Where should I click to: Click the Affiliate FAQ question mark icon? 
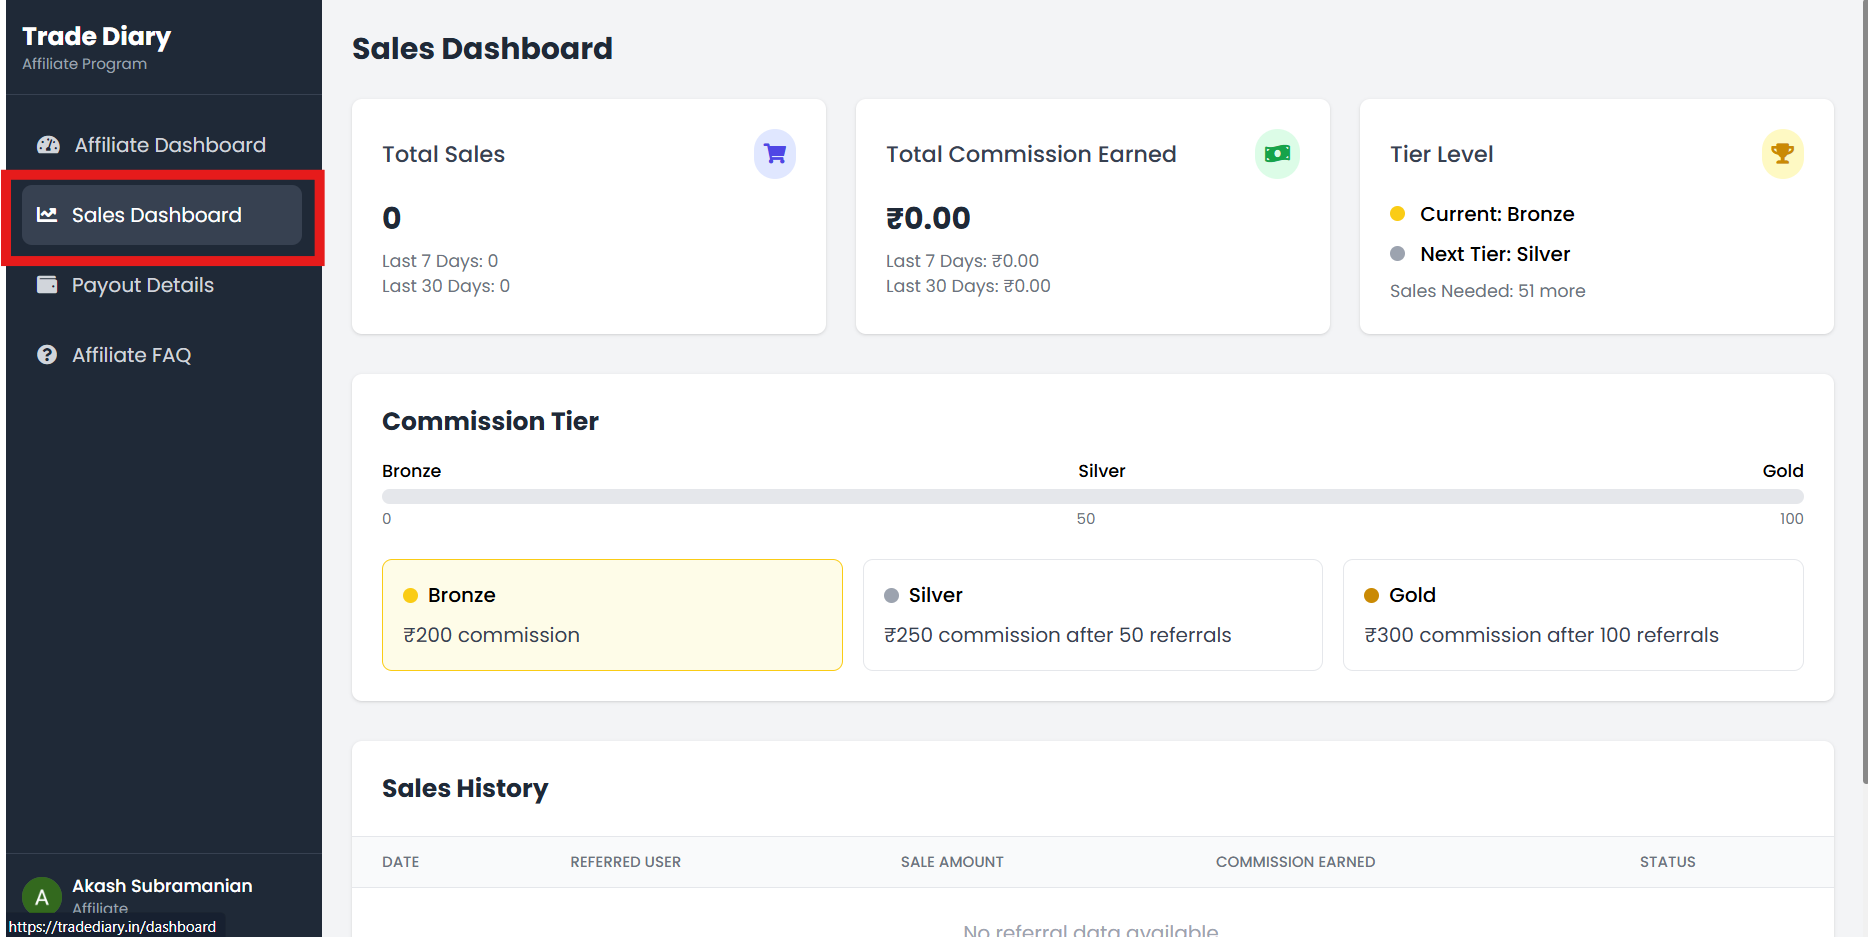click(x=47, y=355)
